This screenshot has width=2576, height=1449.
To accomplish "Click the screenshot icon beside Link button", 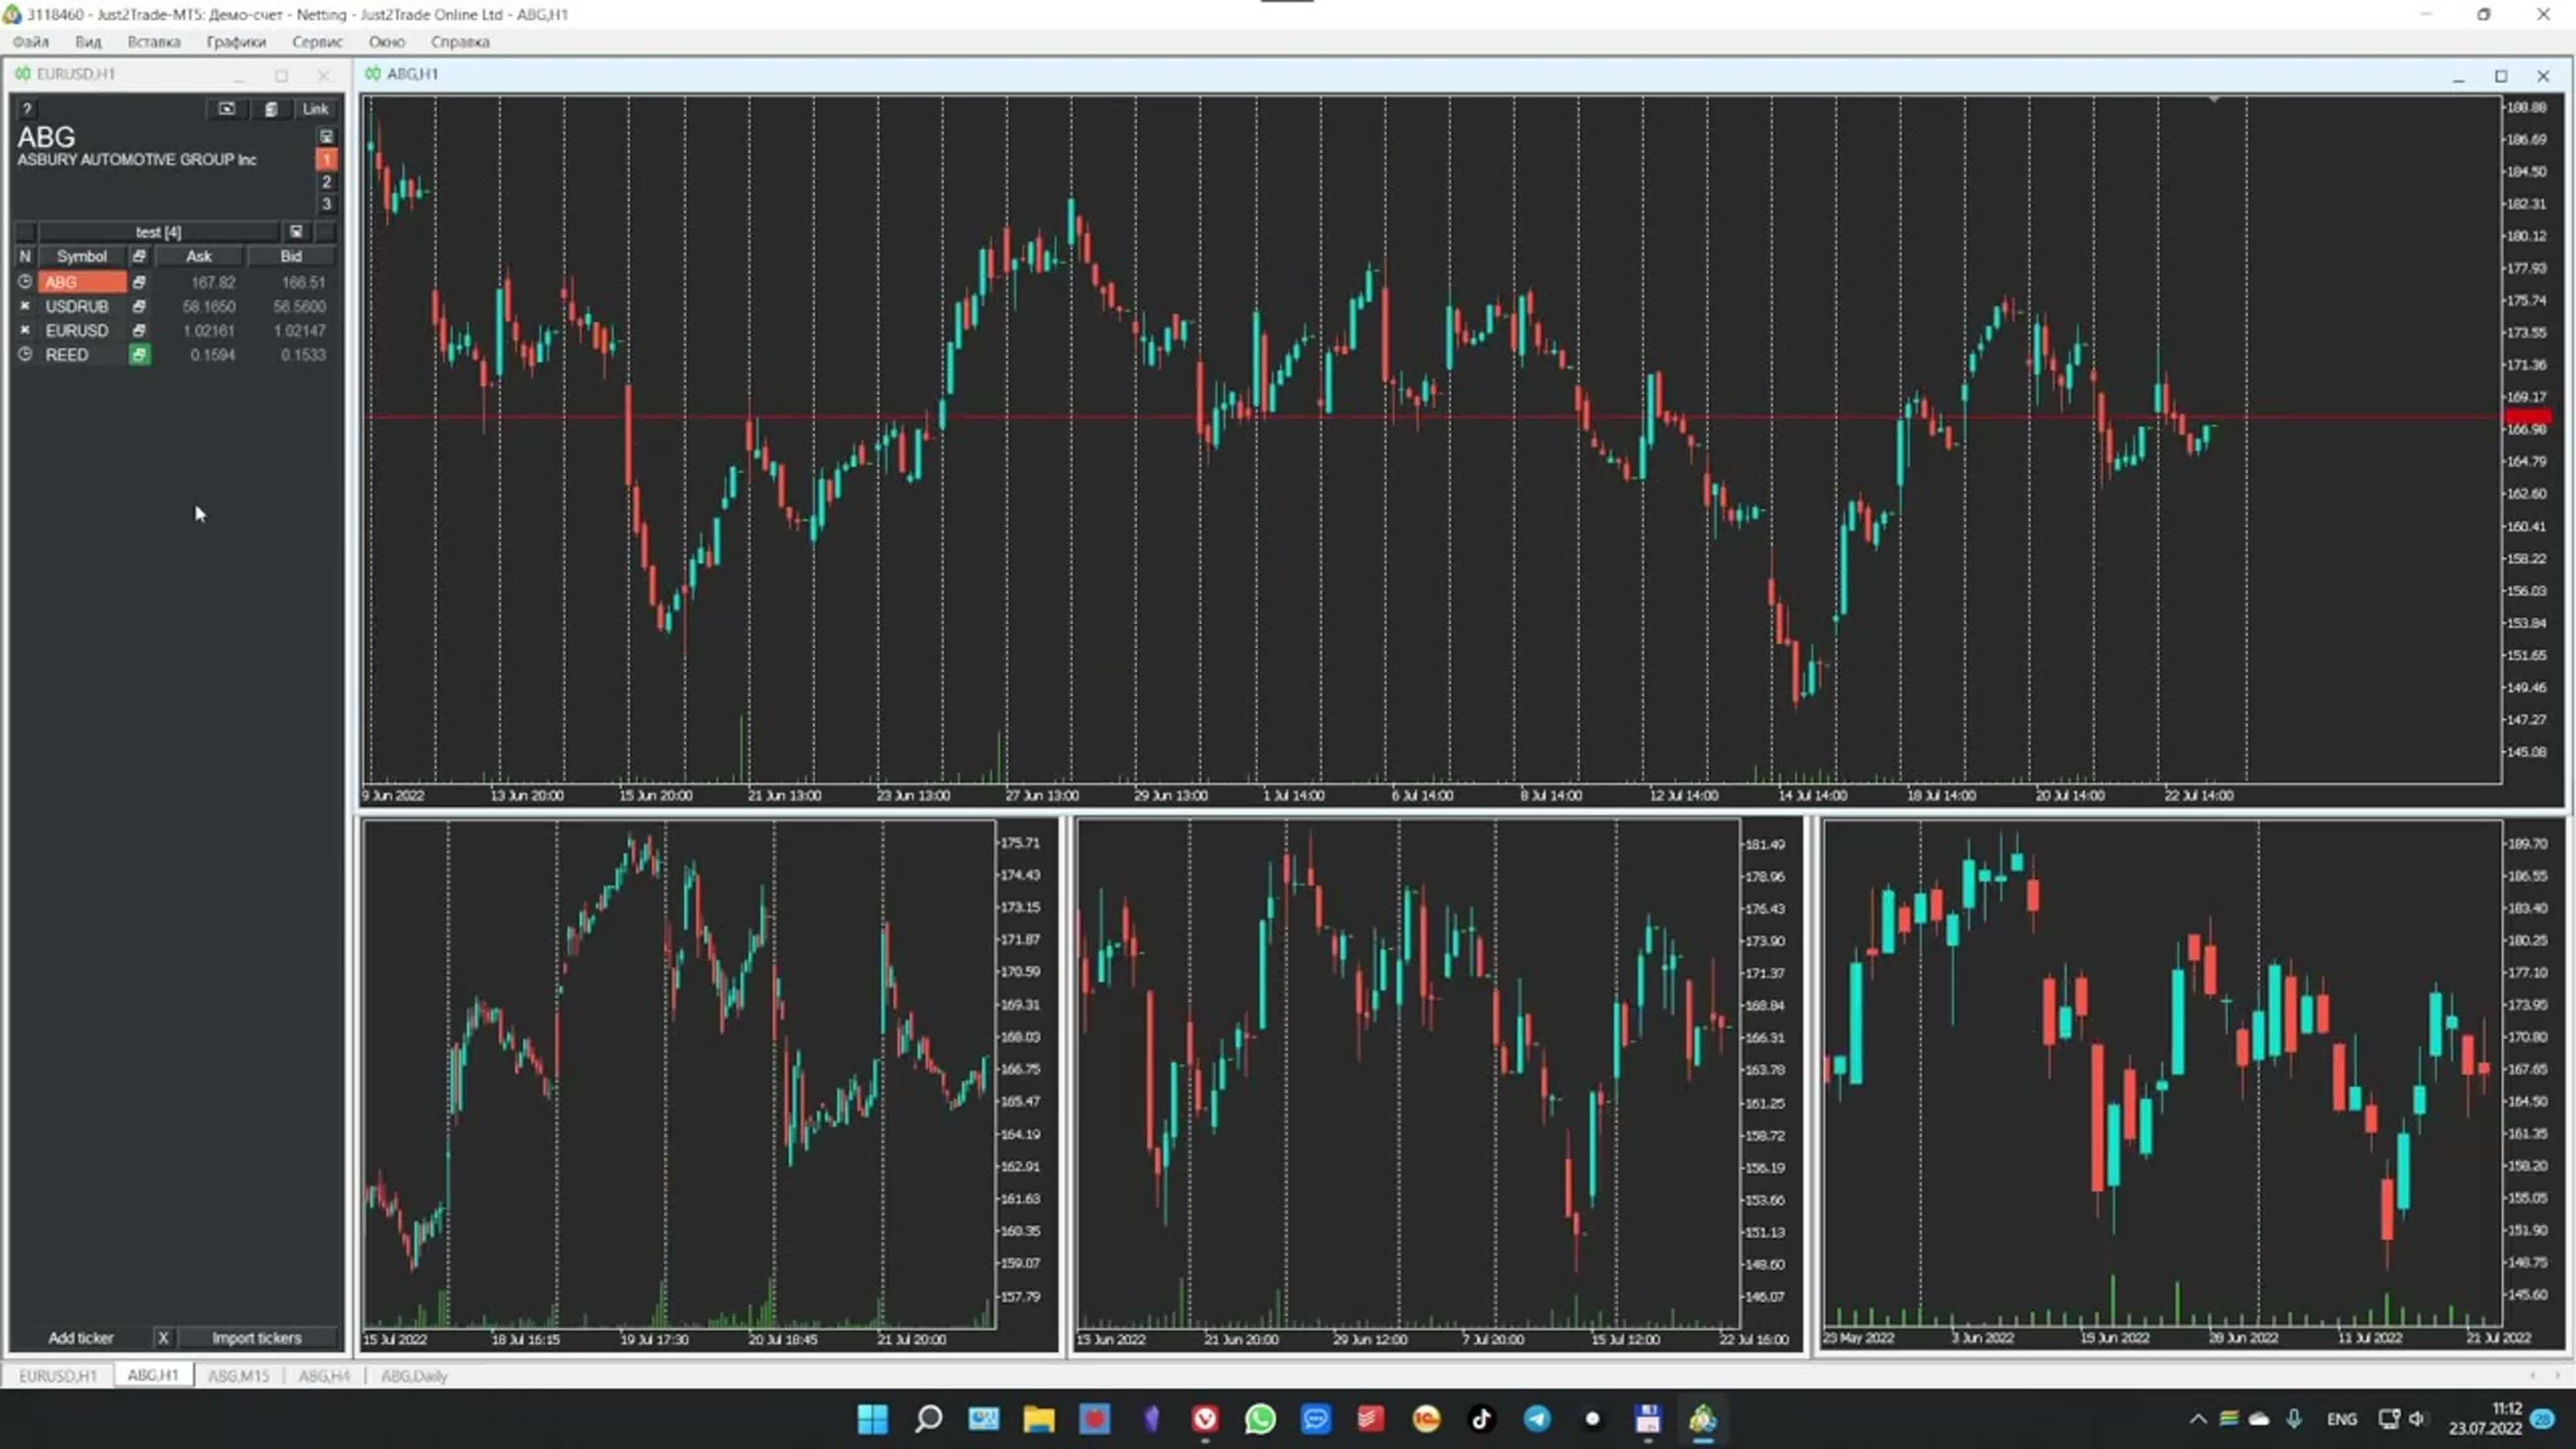I will pos(227,109).
